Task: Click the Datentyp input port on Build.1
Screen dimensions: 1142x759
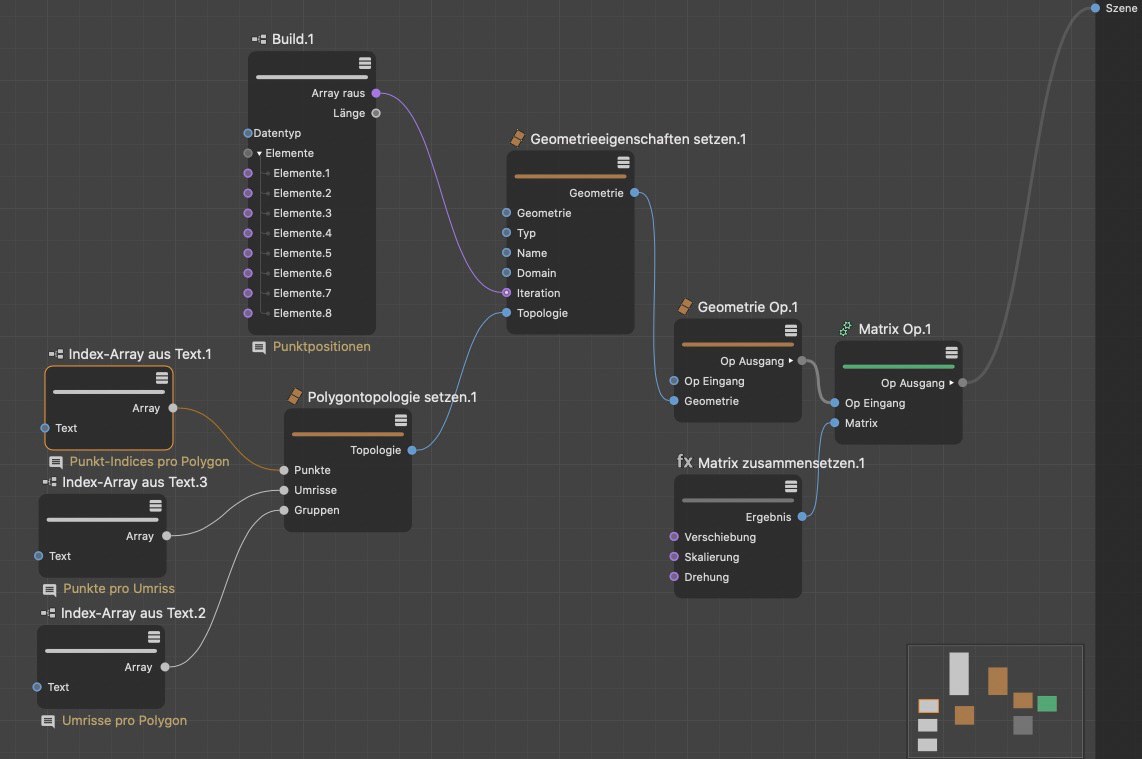Action: point(248,133)
